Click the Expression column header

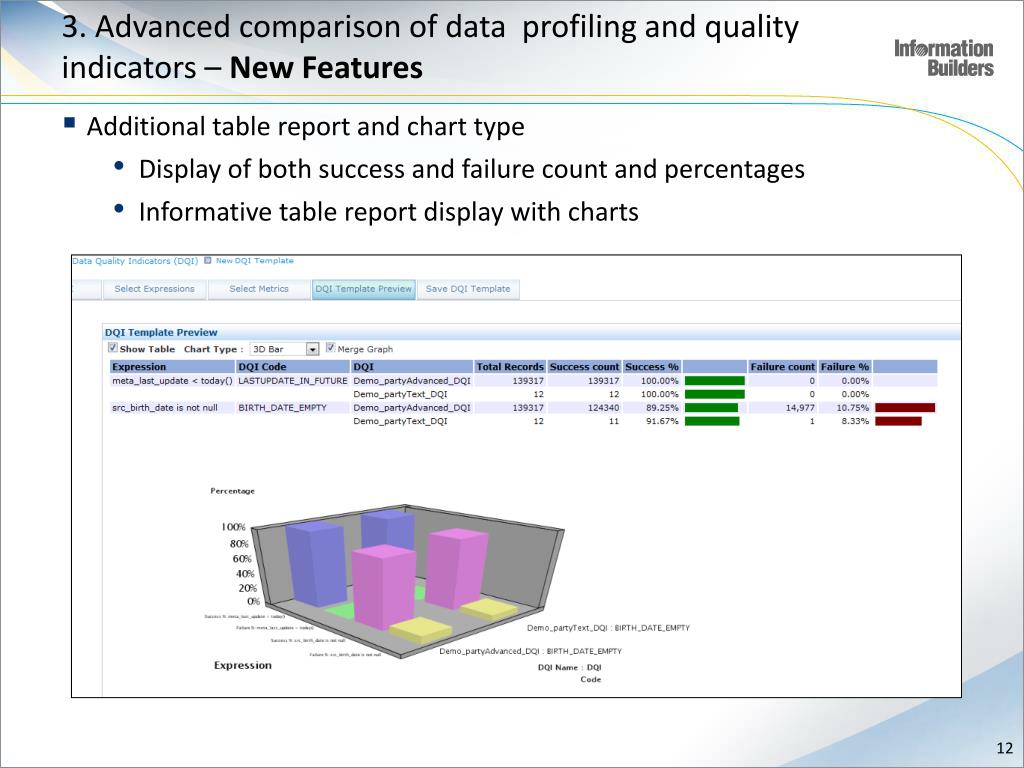point(139,367)
